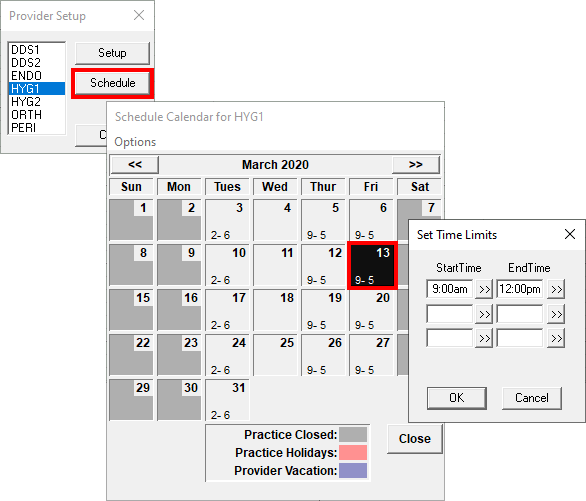Click the first EndTime field showing 12:00pm
The width and height of the screenshot is (586, 501).
[x=519, y=289]
